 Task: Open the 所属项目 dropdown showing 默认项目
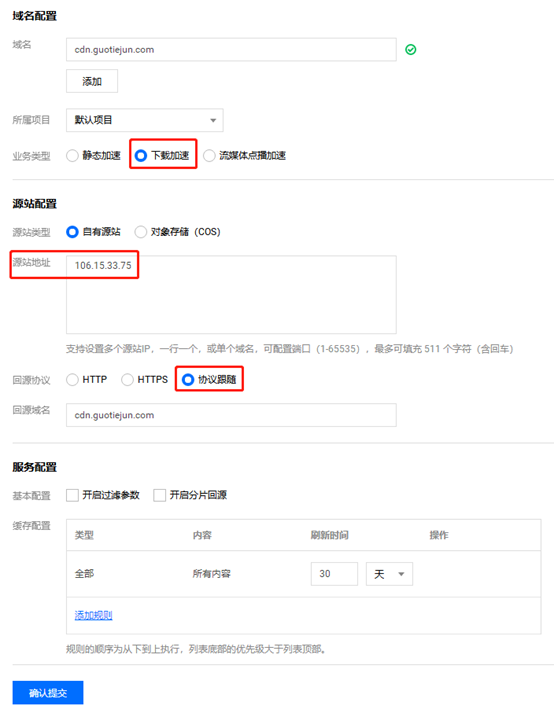[144, 120]
